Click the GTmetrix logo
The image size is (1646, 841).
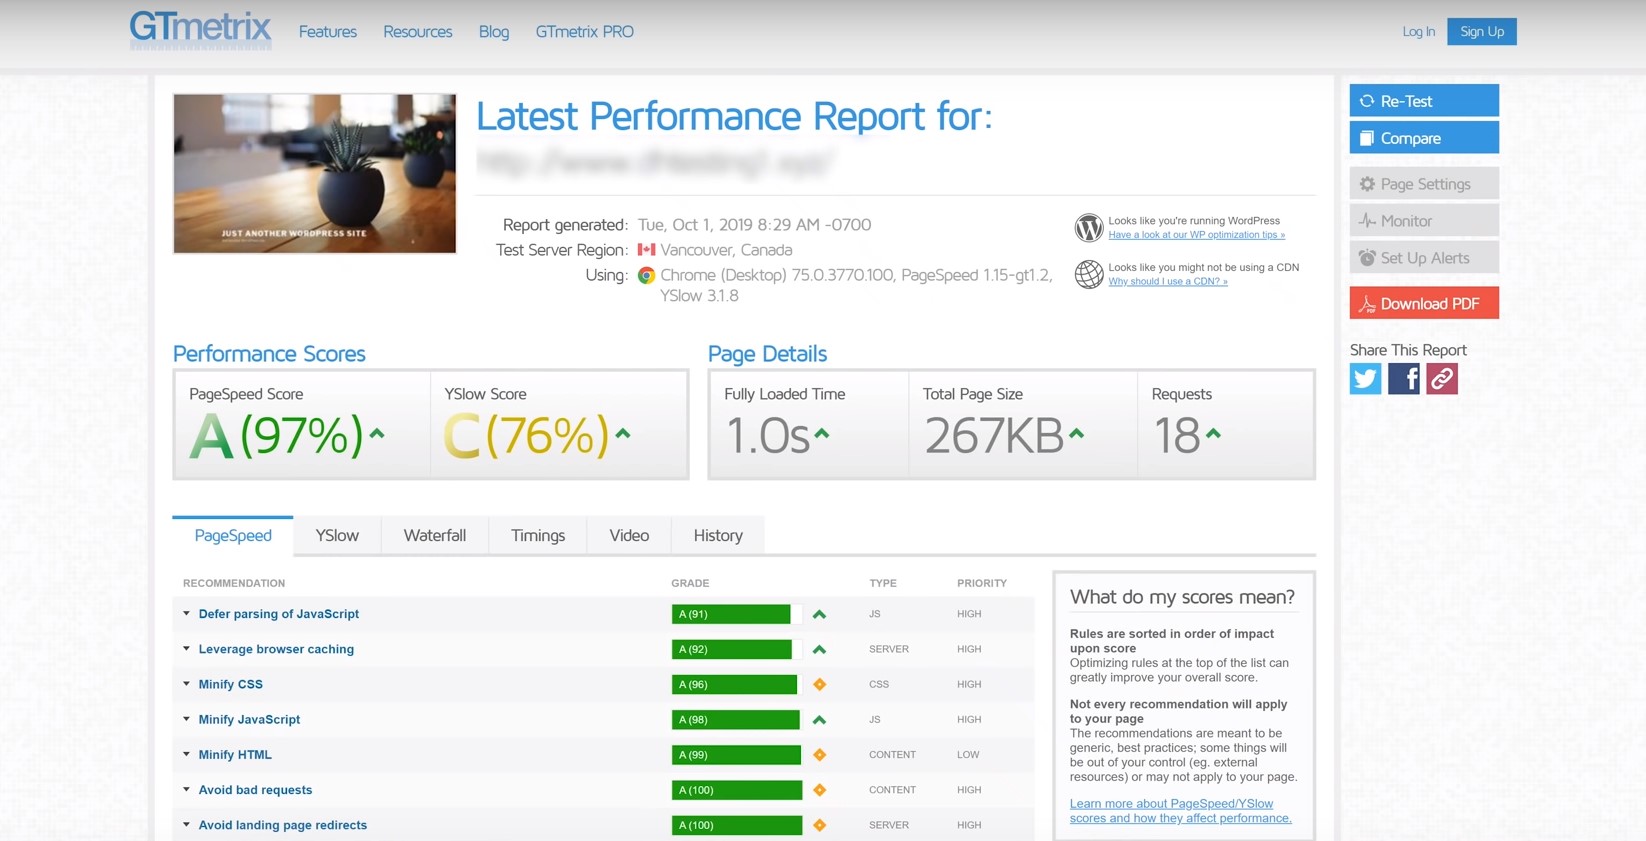pyautogui.click(x=200, y=30)
